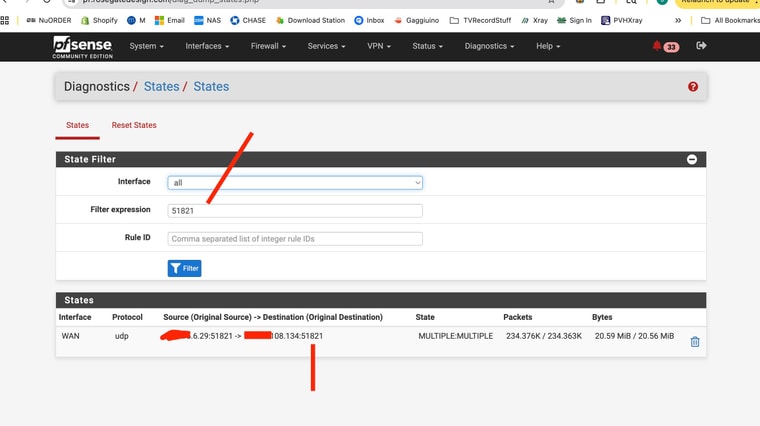Viewport: 760px width, 426px height.
Task: Click the Filter expression field
Action: 295,211
